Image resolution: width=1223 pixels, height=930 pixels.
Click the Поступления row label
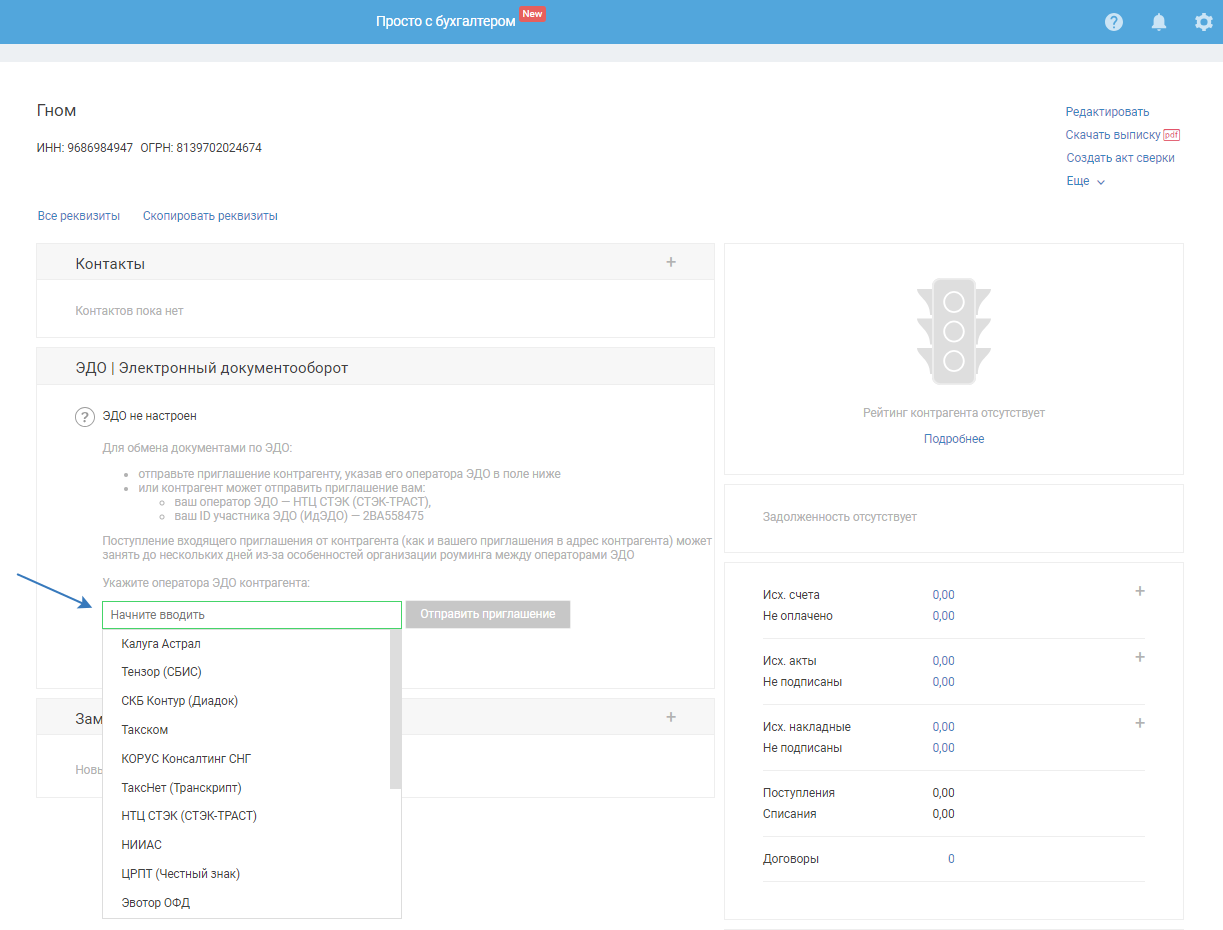(799, 793)
